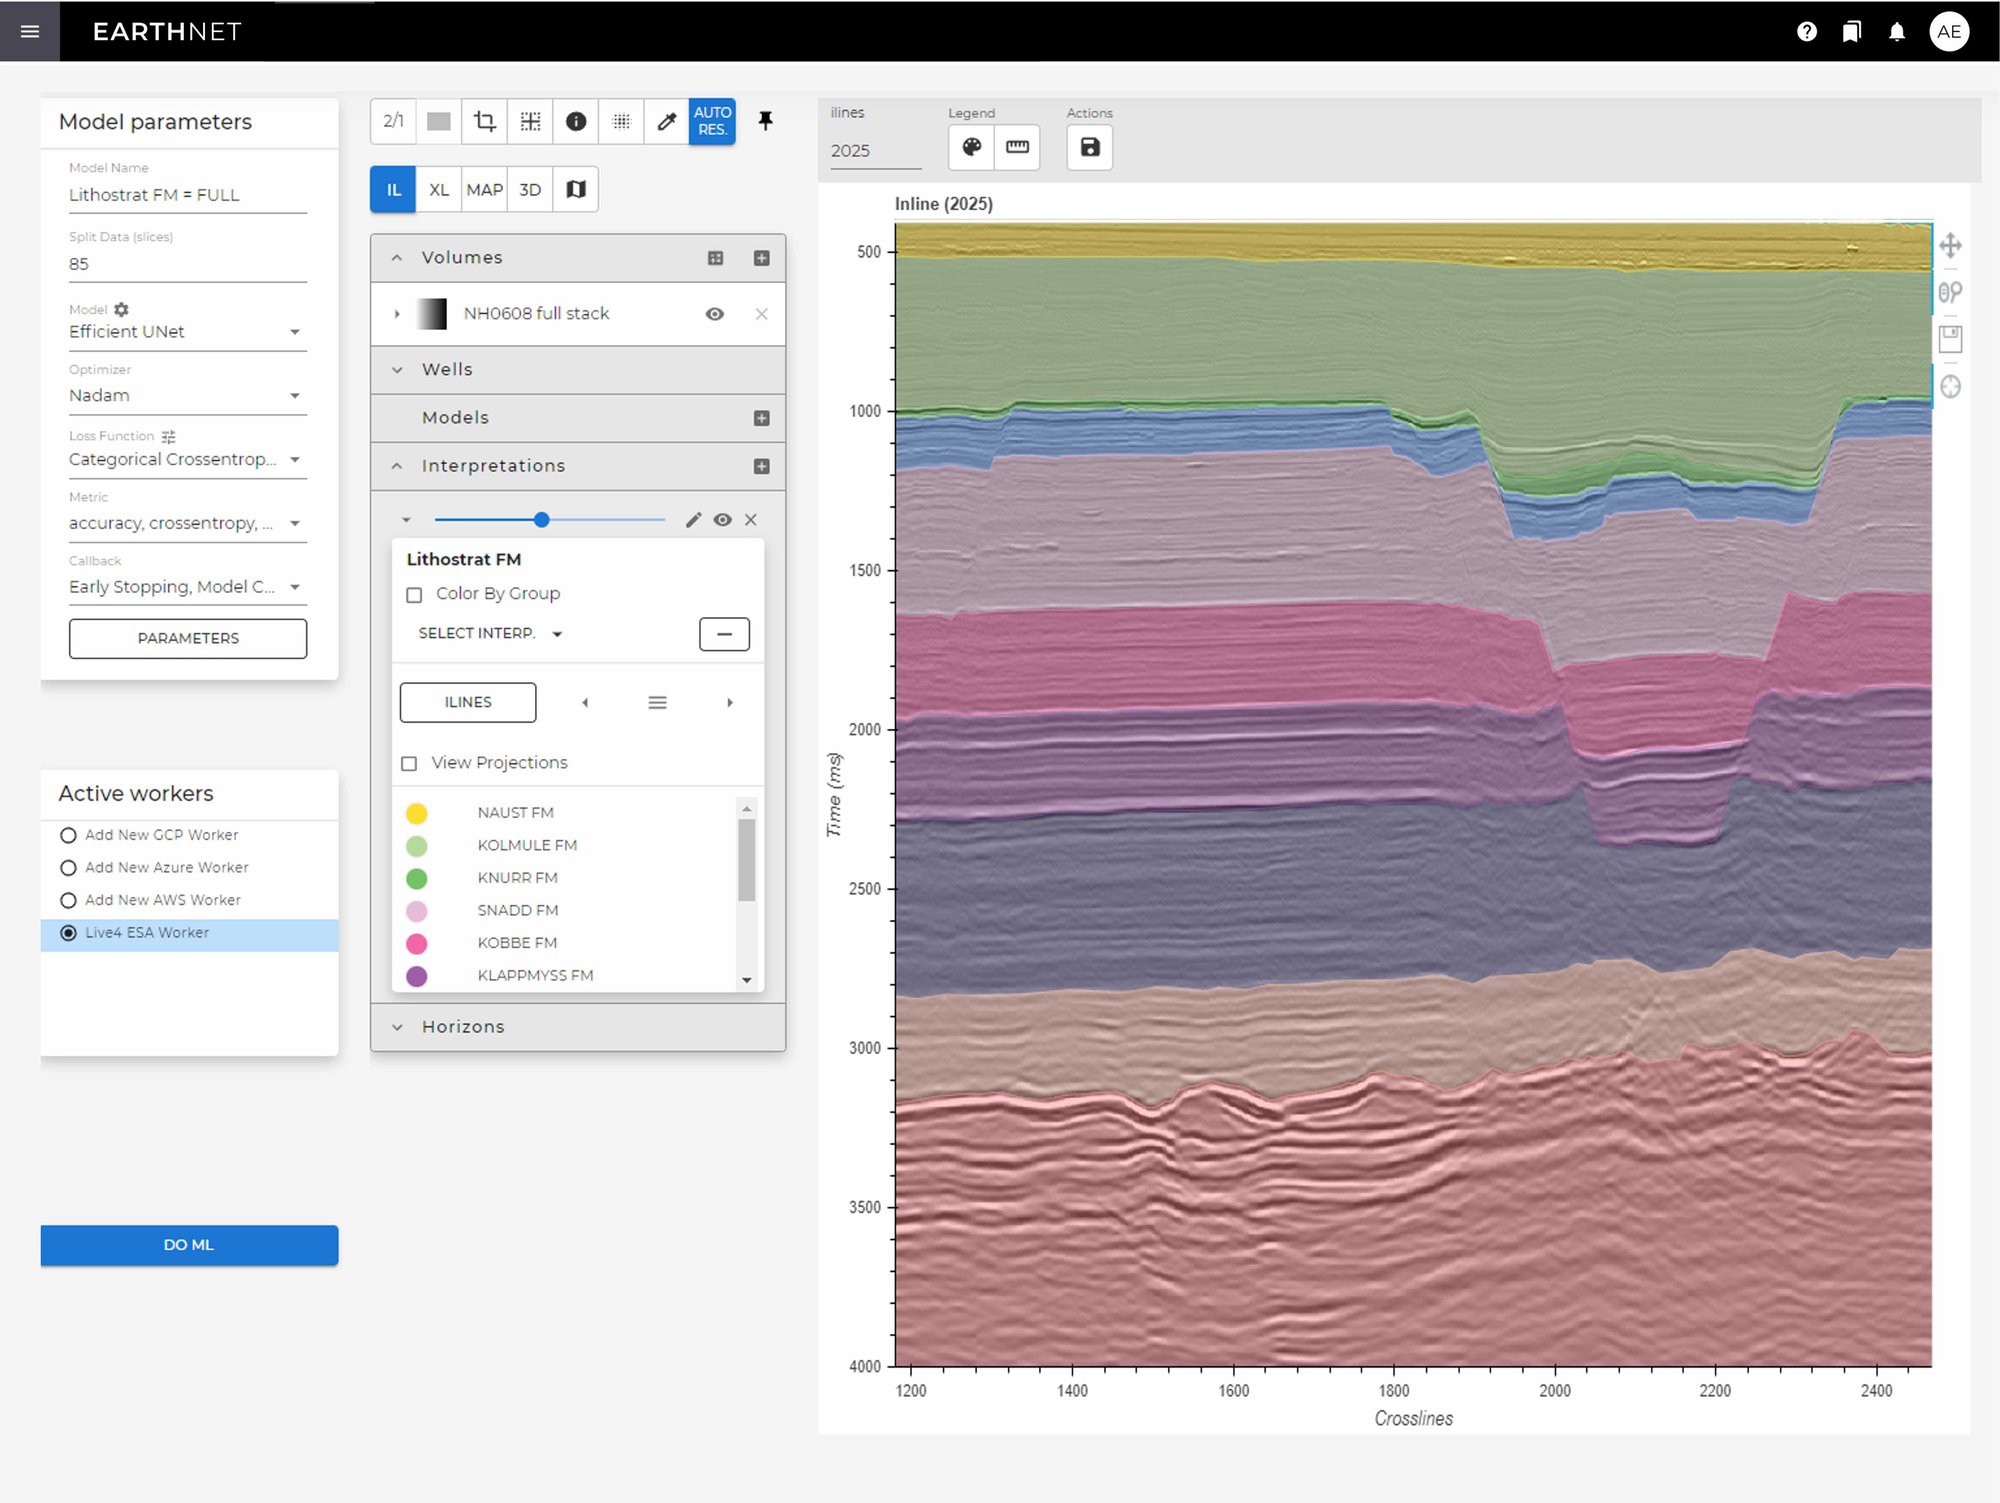Adjust the interpretation opacity slider
Image resolution: width=2000 pixels, height=1503 pixels.
click(x=541, y=519)
